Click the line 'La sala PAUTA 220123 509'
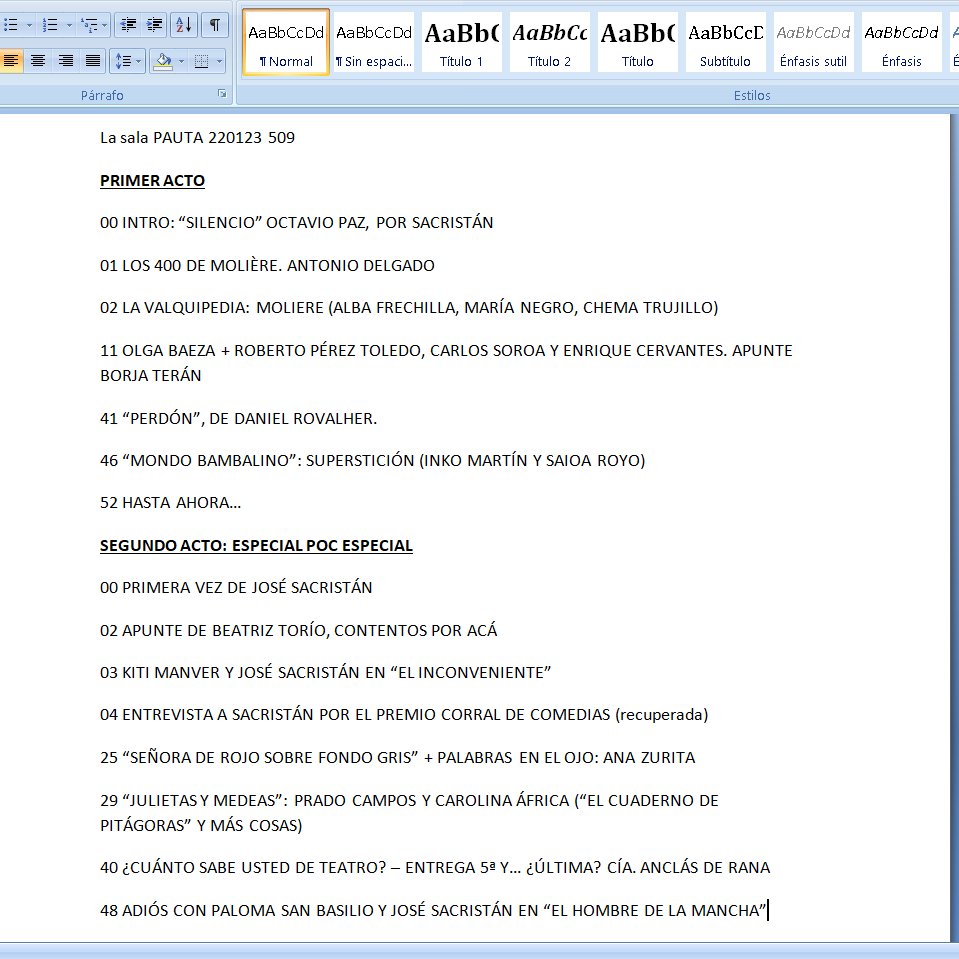959x959 pixels. (197, 138)
